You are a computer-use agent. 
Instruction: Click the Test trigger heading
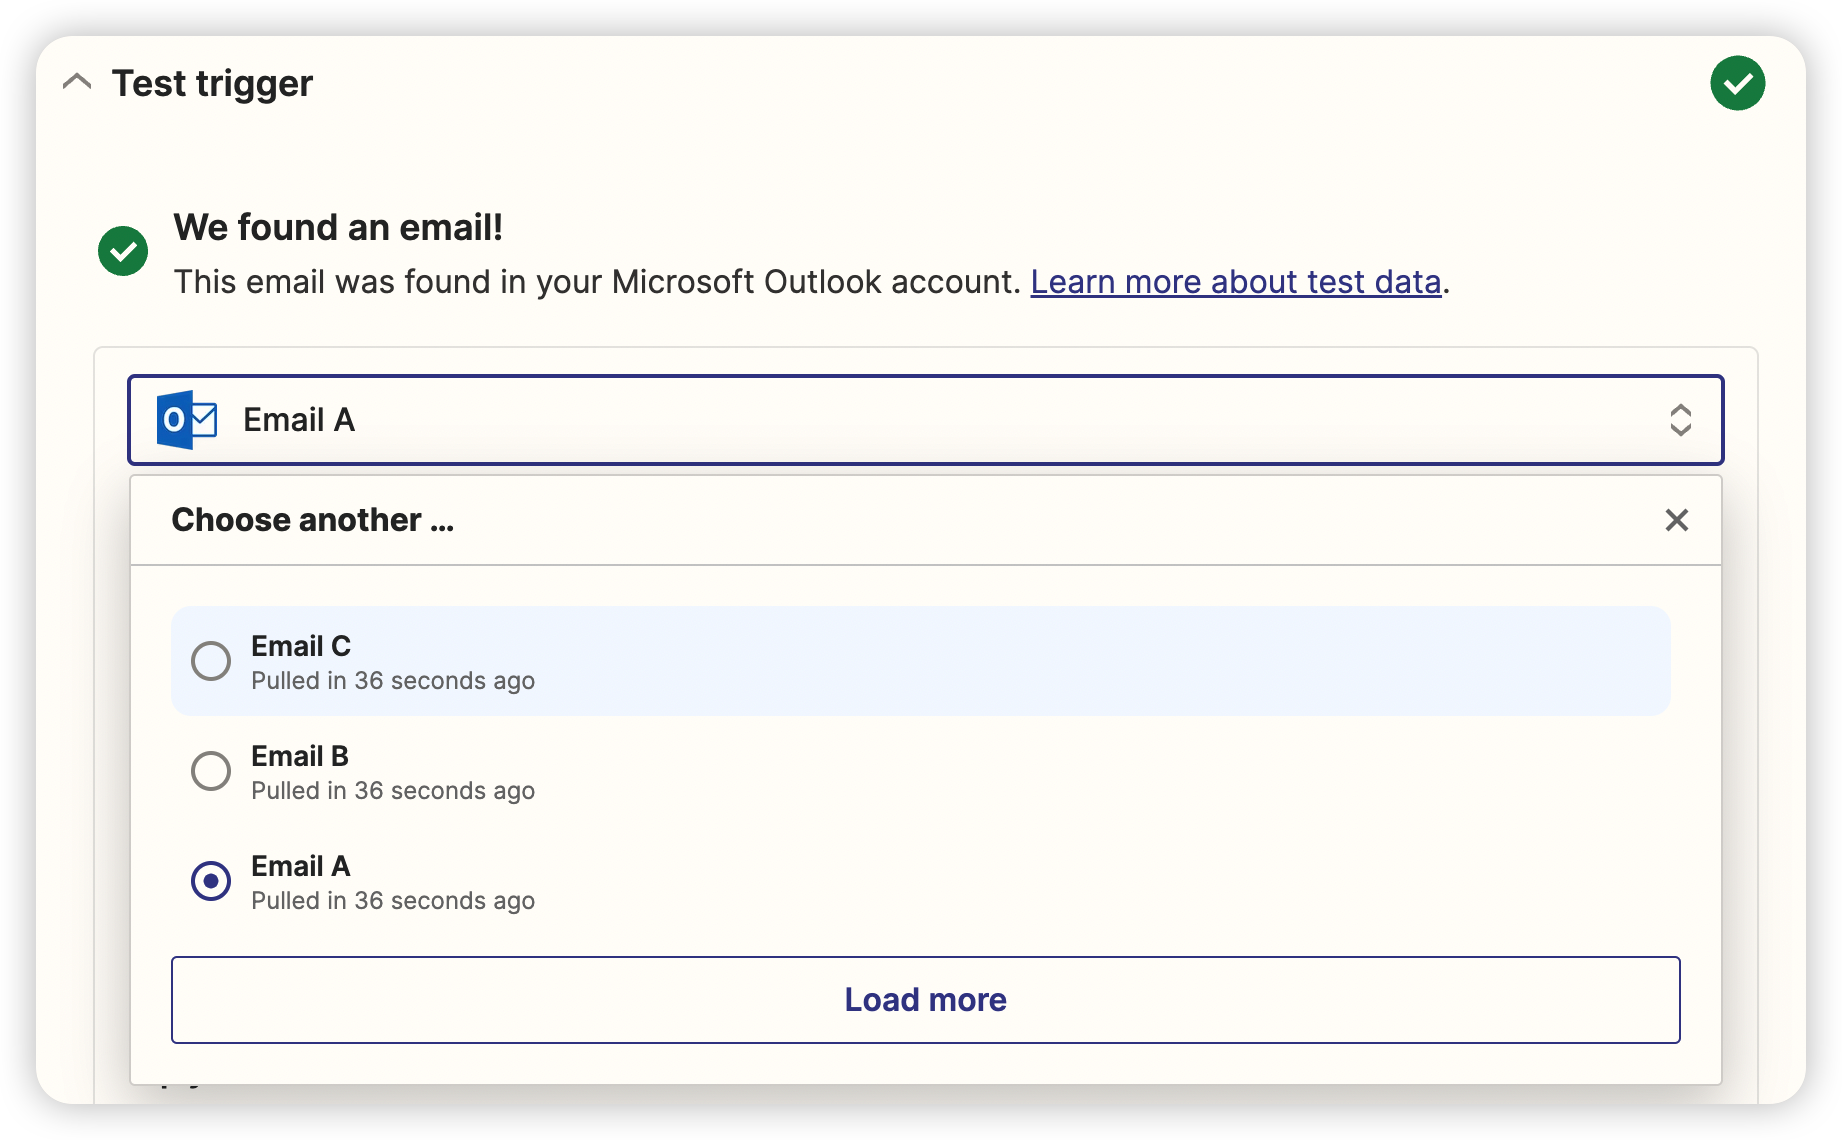click(212, 84)
